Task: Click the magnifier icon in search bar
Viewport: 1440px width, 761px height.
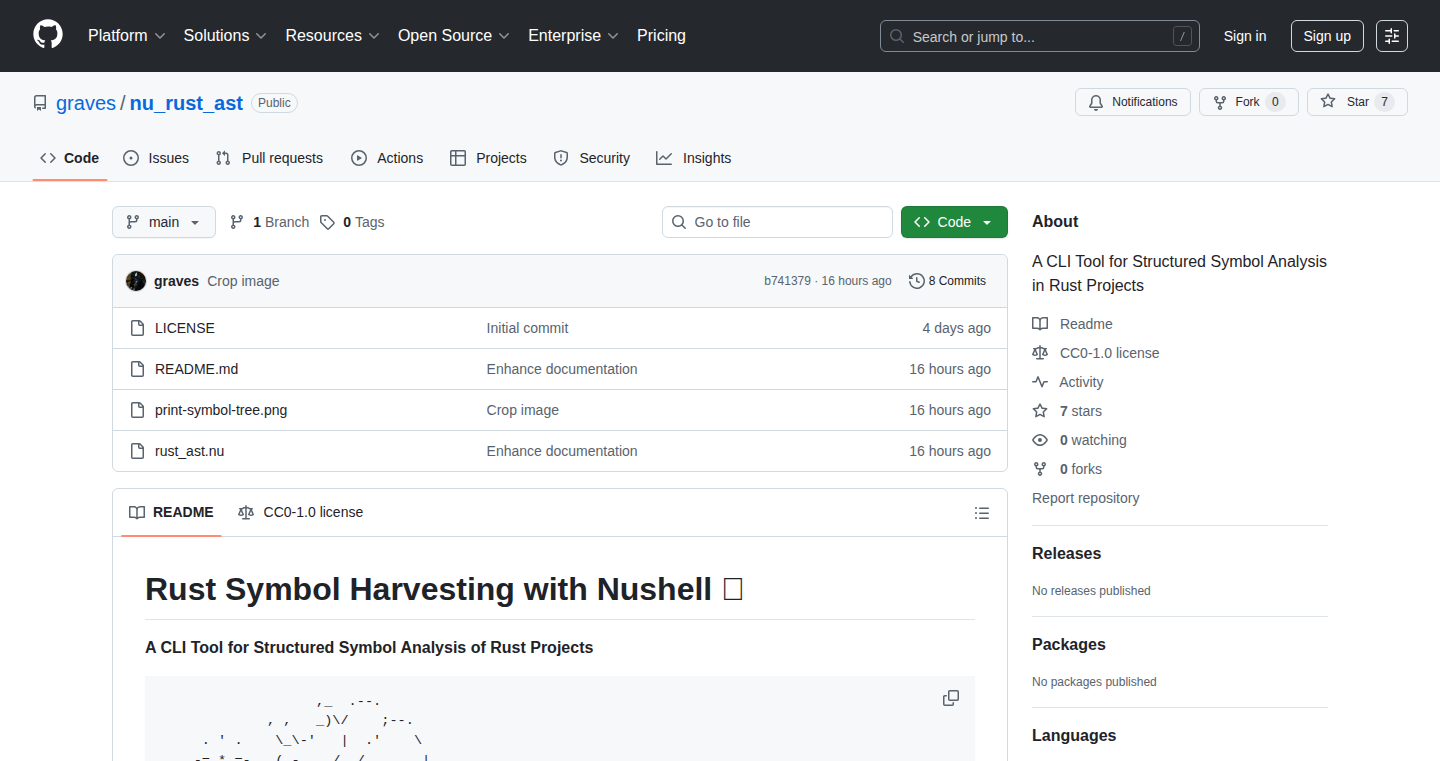Action: (x=897, y=36)
